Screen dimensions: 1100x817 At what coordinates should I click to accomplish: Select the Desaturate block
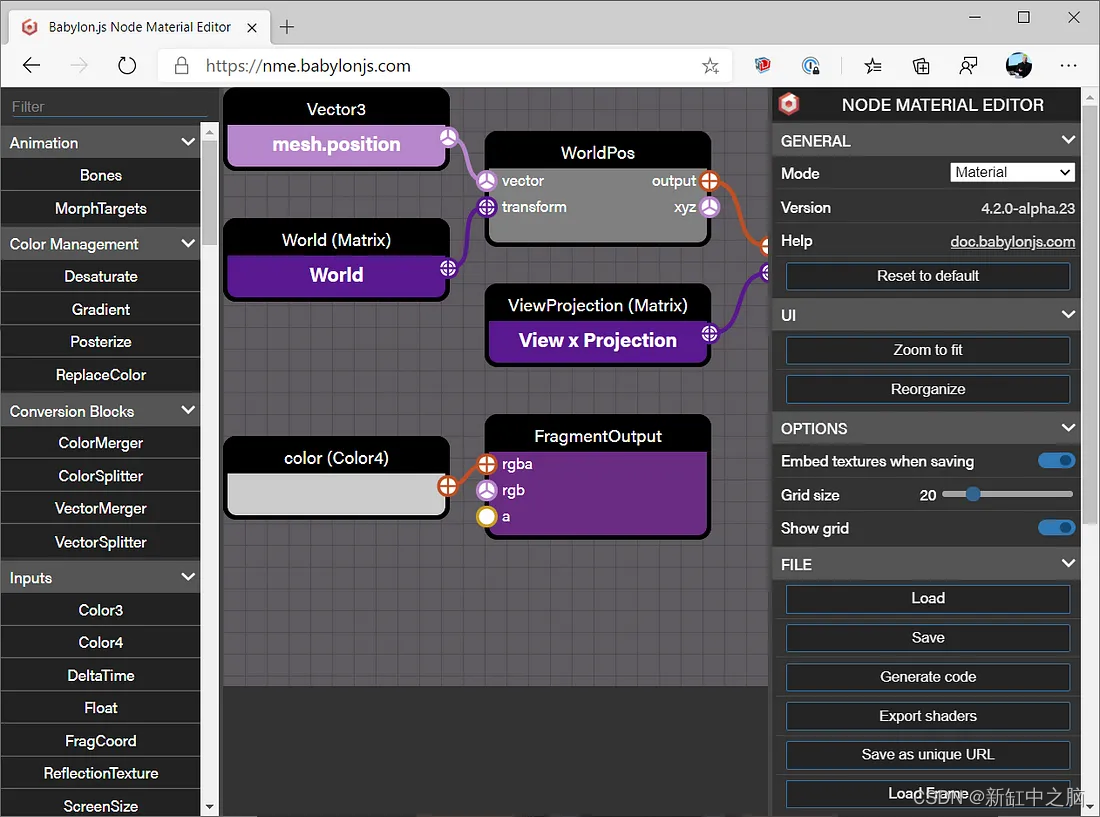[100, 276]
